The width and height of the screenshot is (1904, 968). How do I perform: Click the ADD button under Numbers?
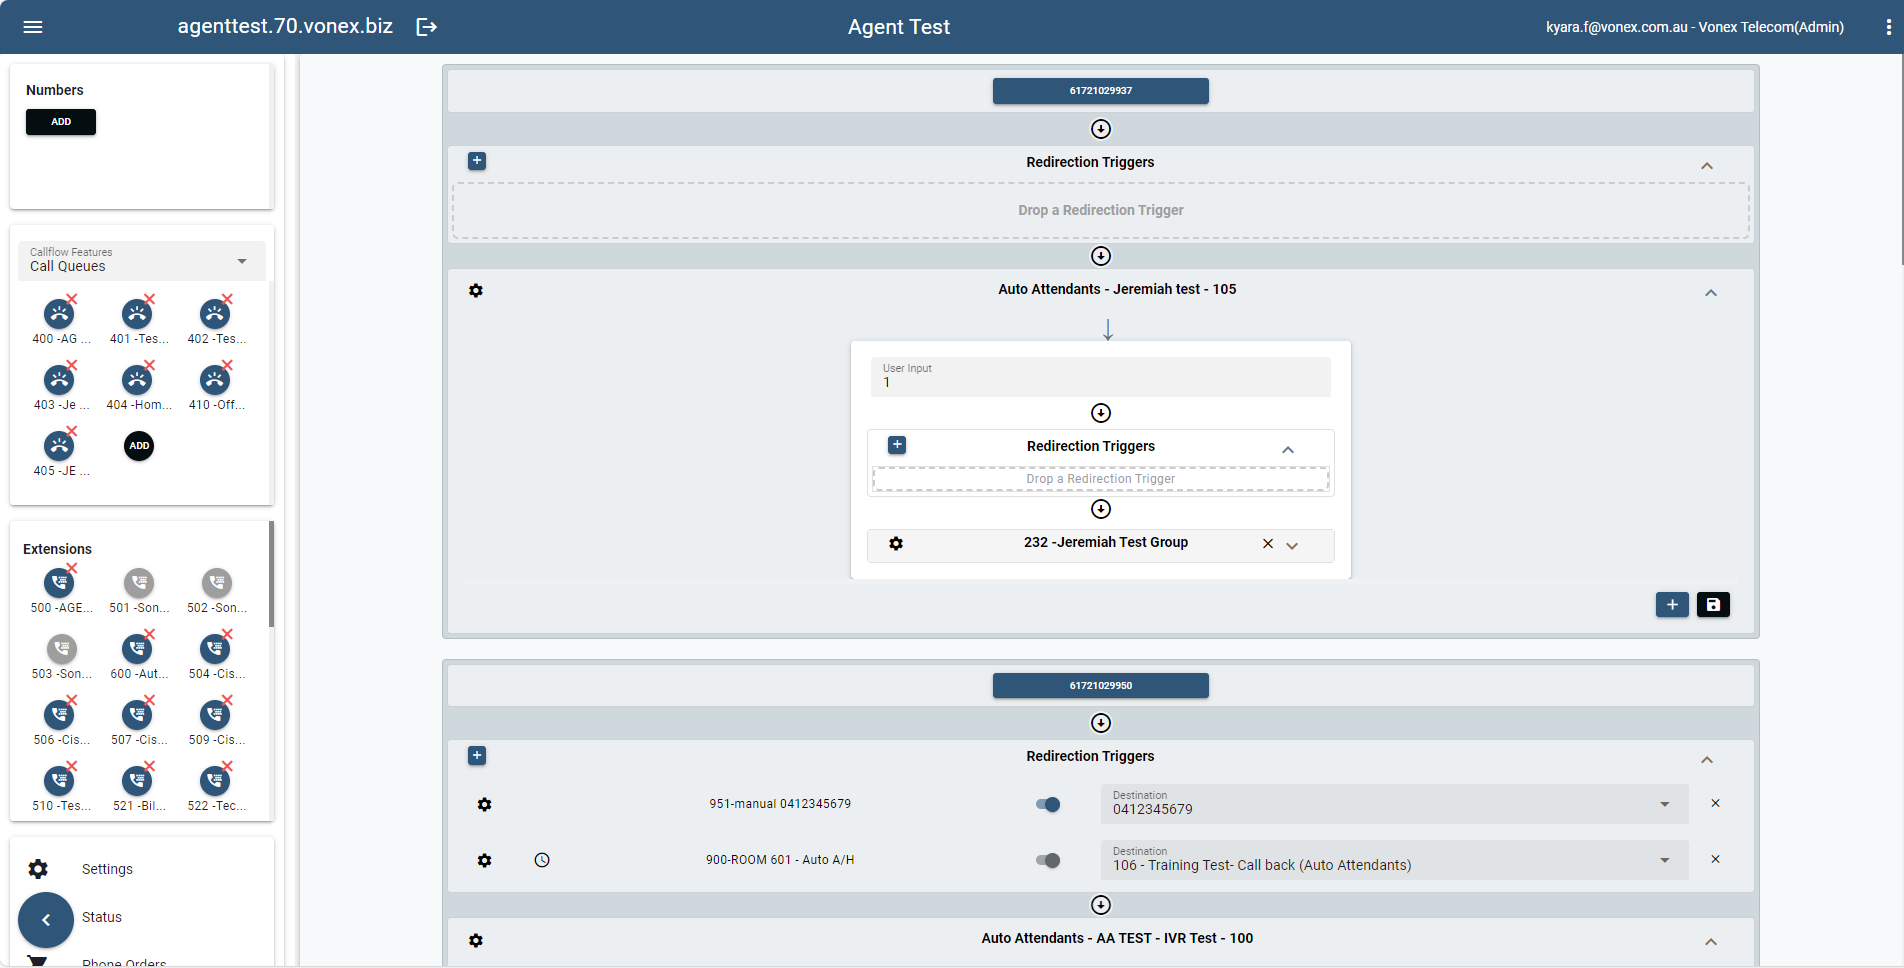(x=61, y=122)
